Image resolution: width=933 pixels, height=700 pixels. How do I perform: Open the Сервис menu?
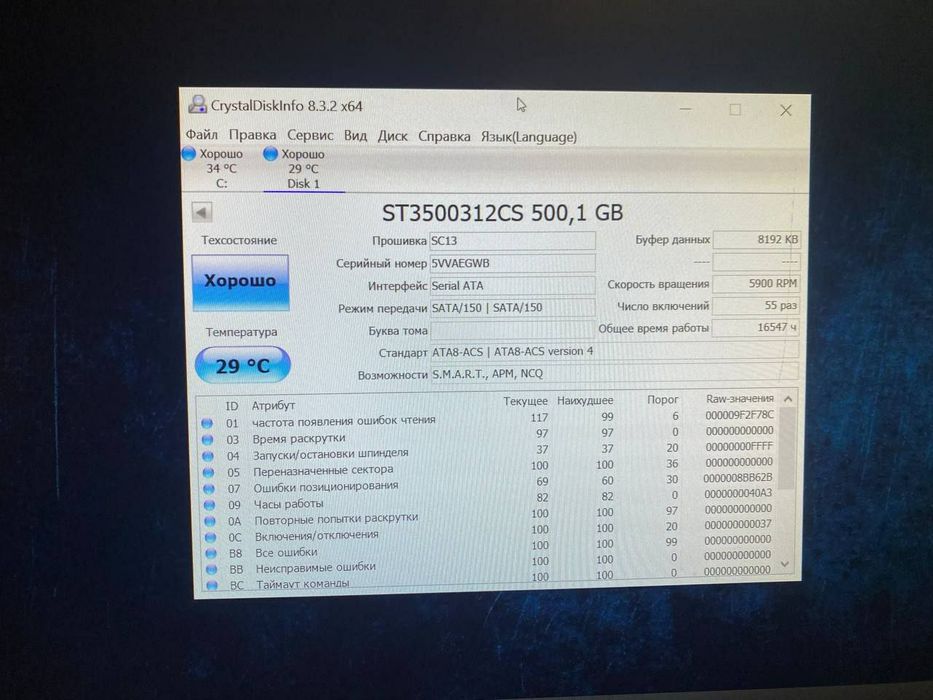[310, 136]
